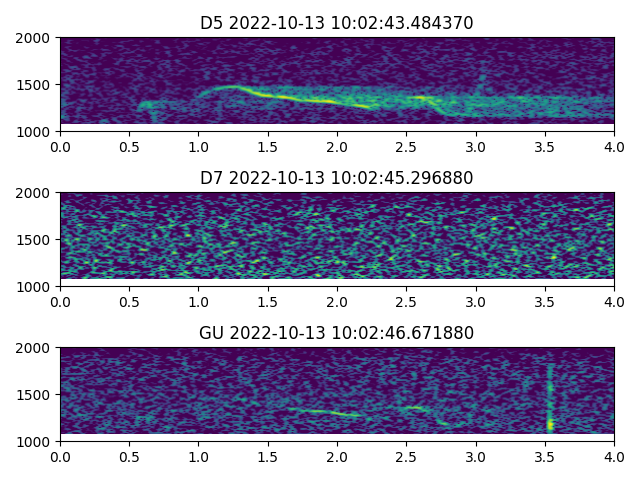
Task: Select the short blip near 0.6s in D5
Action: click(x=146, y=104)
